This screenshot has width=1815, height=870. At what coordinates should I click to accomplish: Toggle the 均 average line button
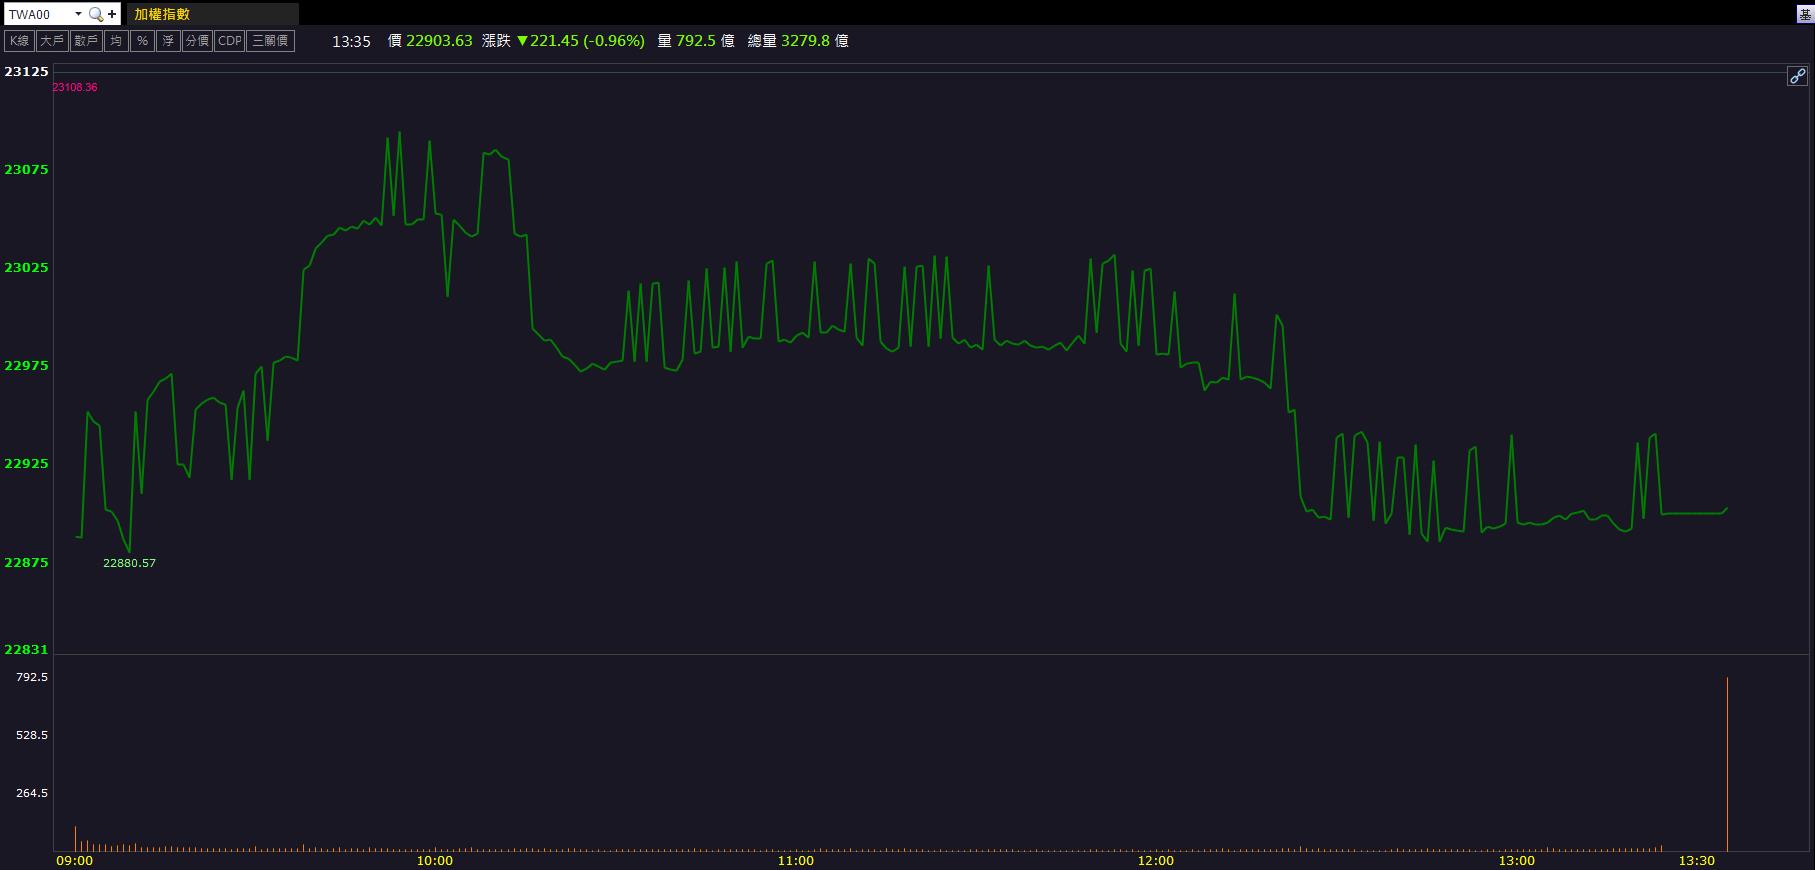(116, 41)
